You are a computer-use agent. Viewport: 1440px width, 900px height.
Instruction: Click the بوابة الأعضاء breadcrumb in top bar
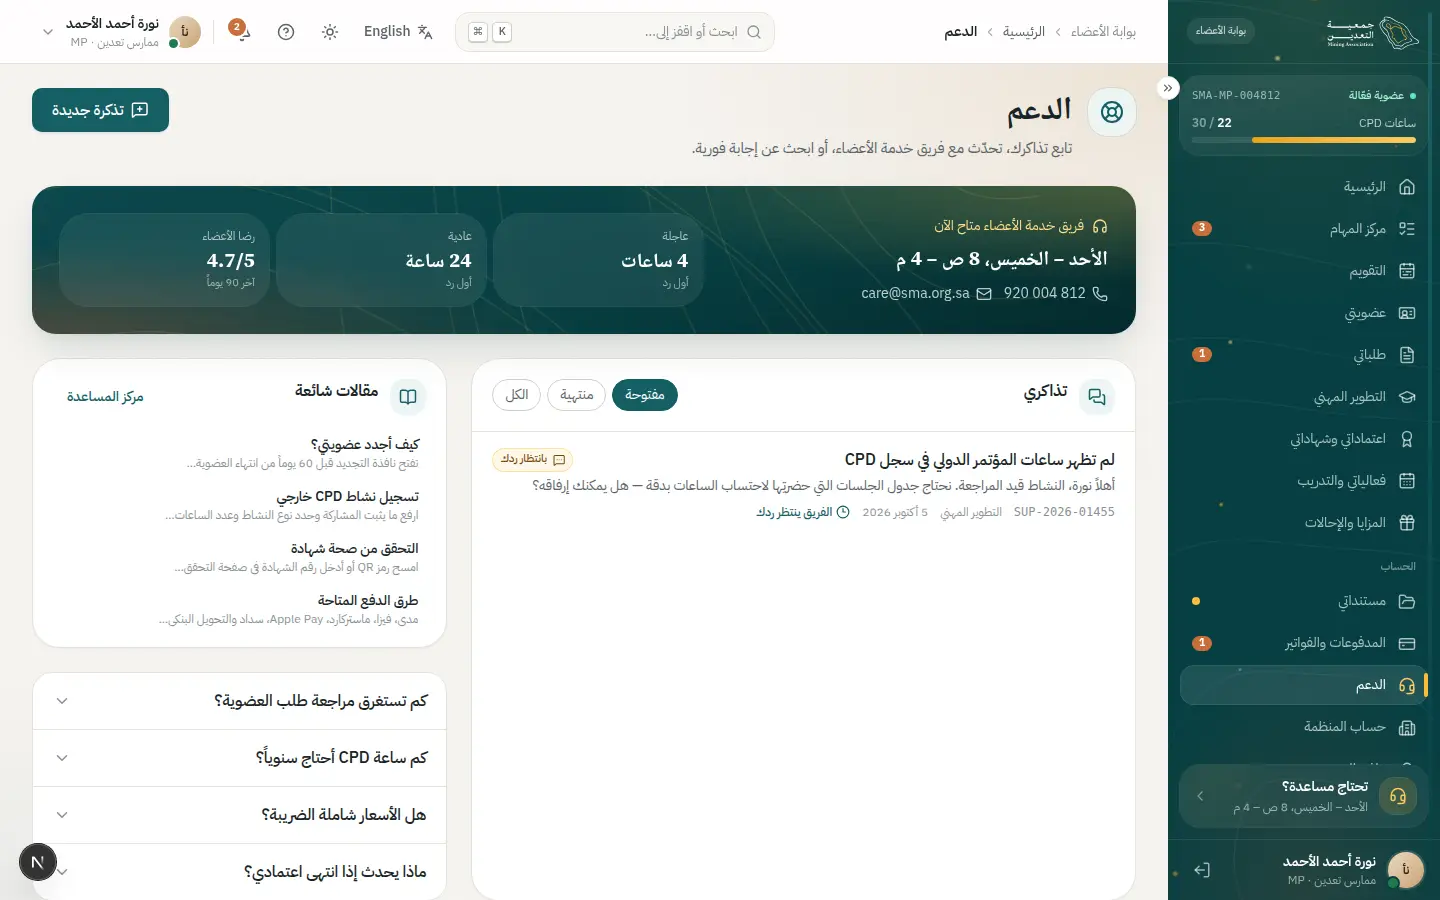point(1103,32)
